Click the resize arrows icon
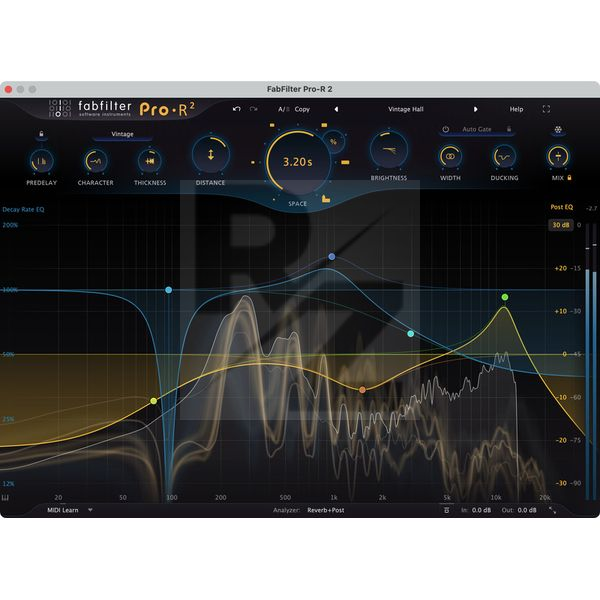 [553, 510]
